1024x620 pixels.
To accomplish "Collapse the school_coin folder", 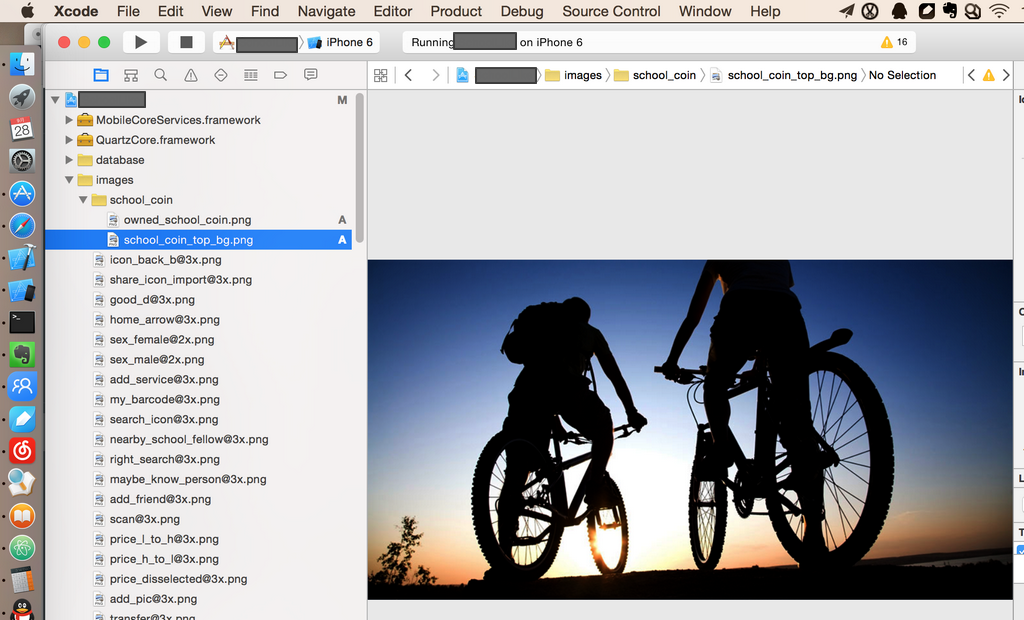I will pos(84,200).
